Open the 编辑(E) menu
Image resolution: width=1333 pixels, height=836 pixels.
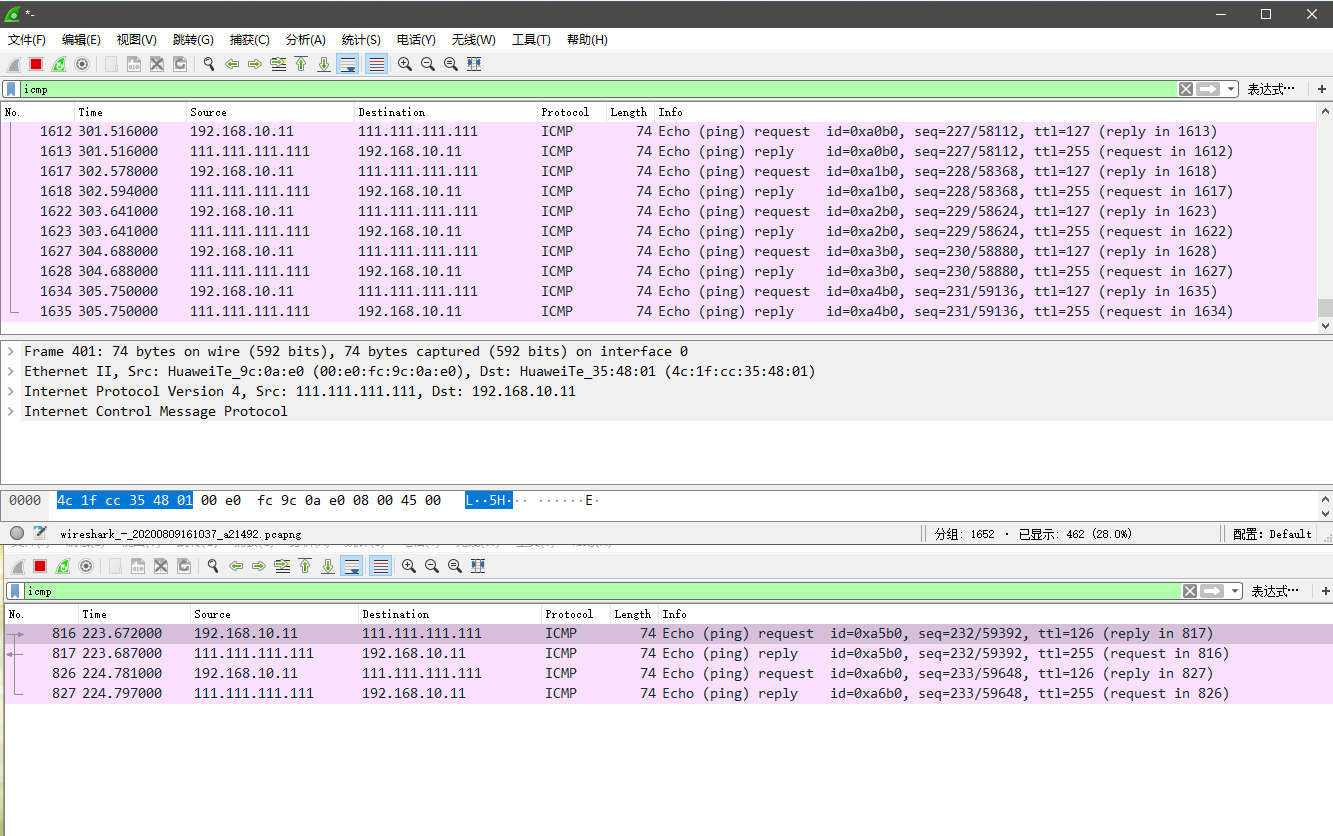coord(81,40)
